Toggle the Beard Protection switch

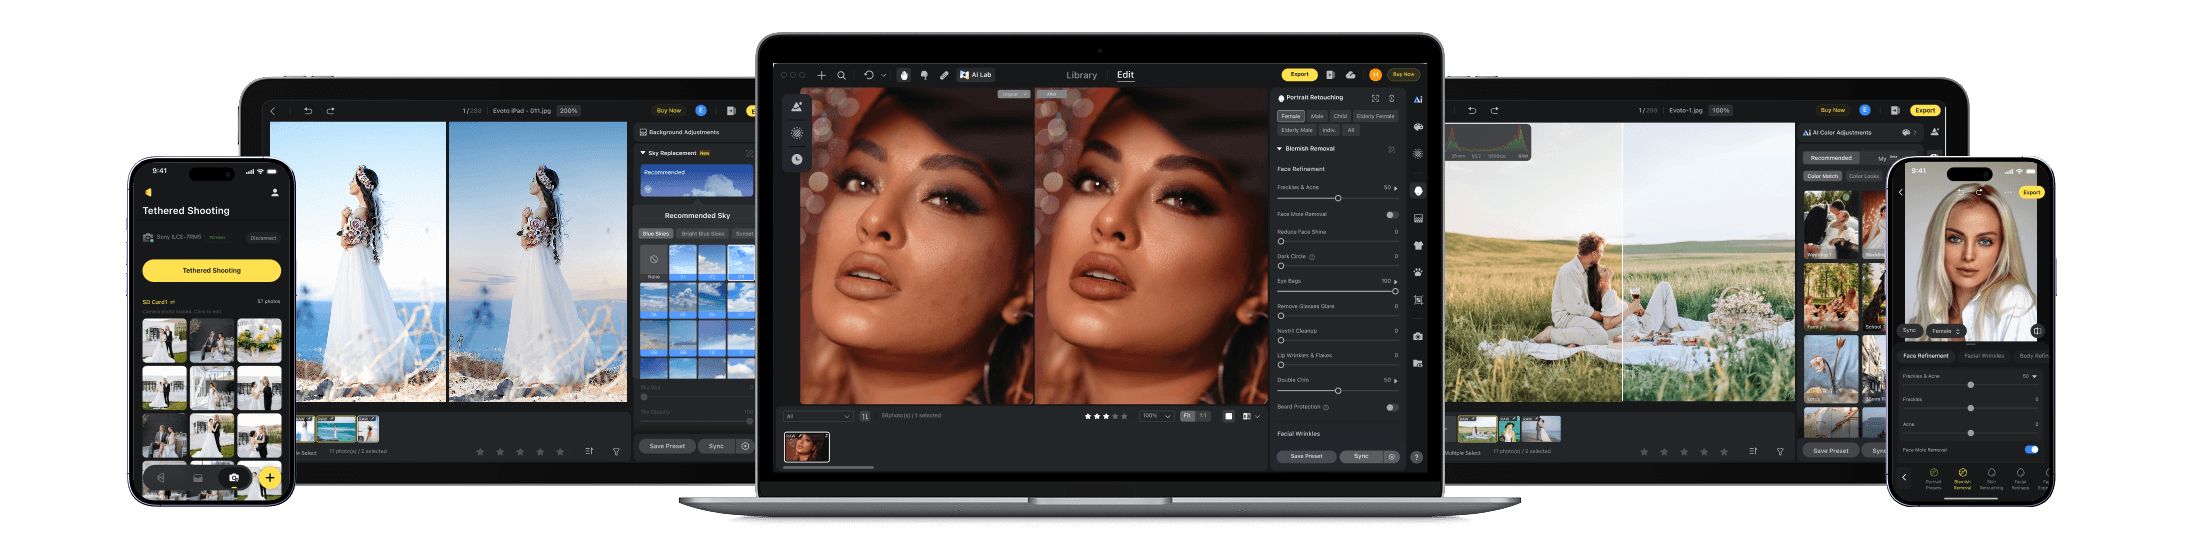coord(1391,407)
